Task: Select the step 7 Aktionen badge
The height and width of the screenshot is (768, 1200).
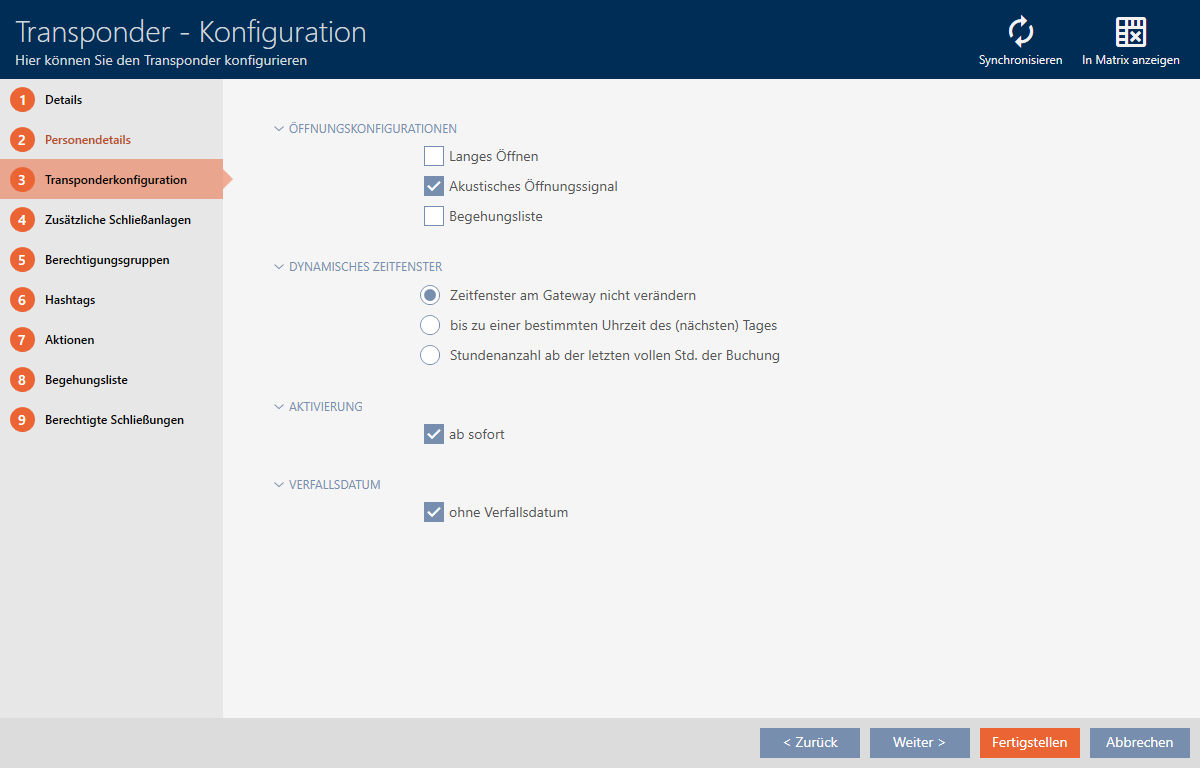Action: 22,340
